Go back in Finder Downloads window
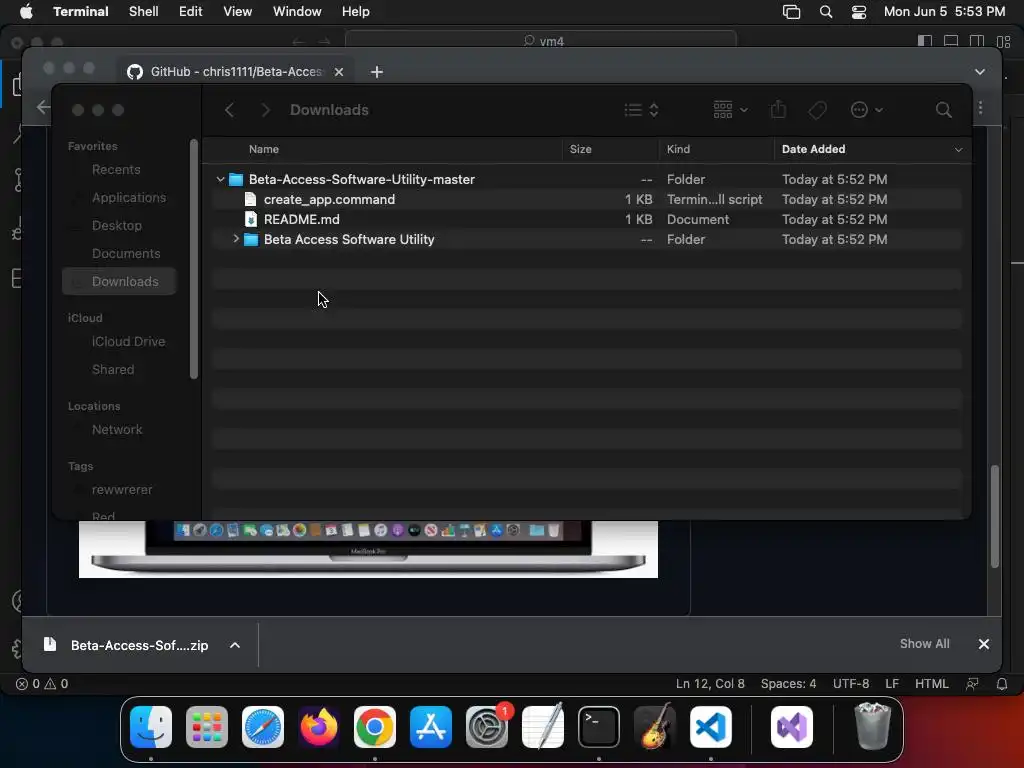The image size is (1024, 768). [229, 110]
